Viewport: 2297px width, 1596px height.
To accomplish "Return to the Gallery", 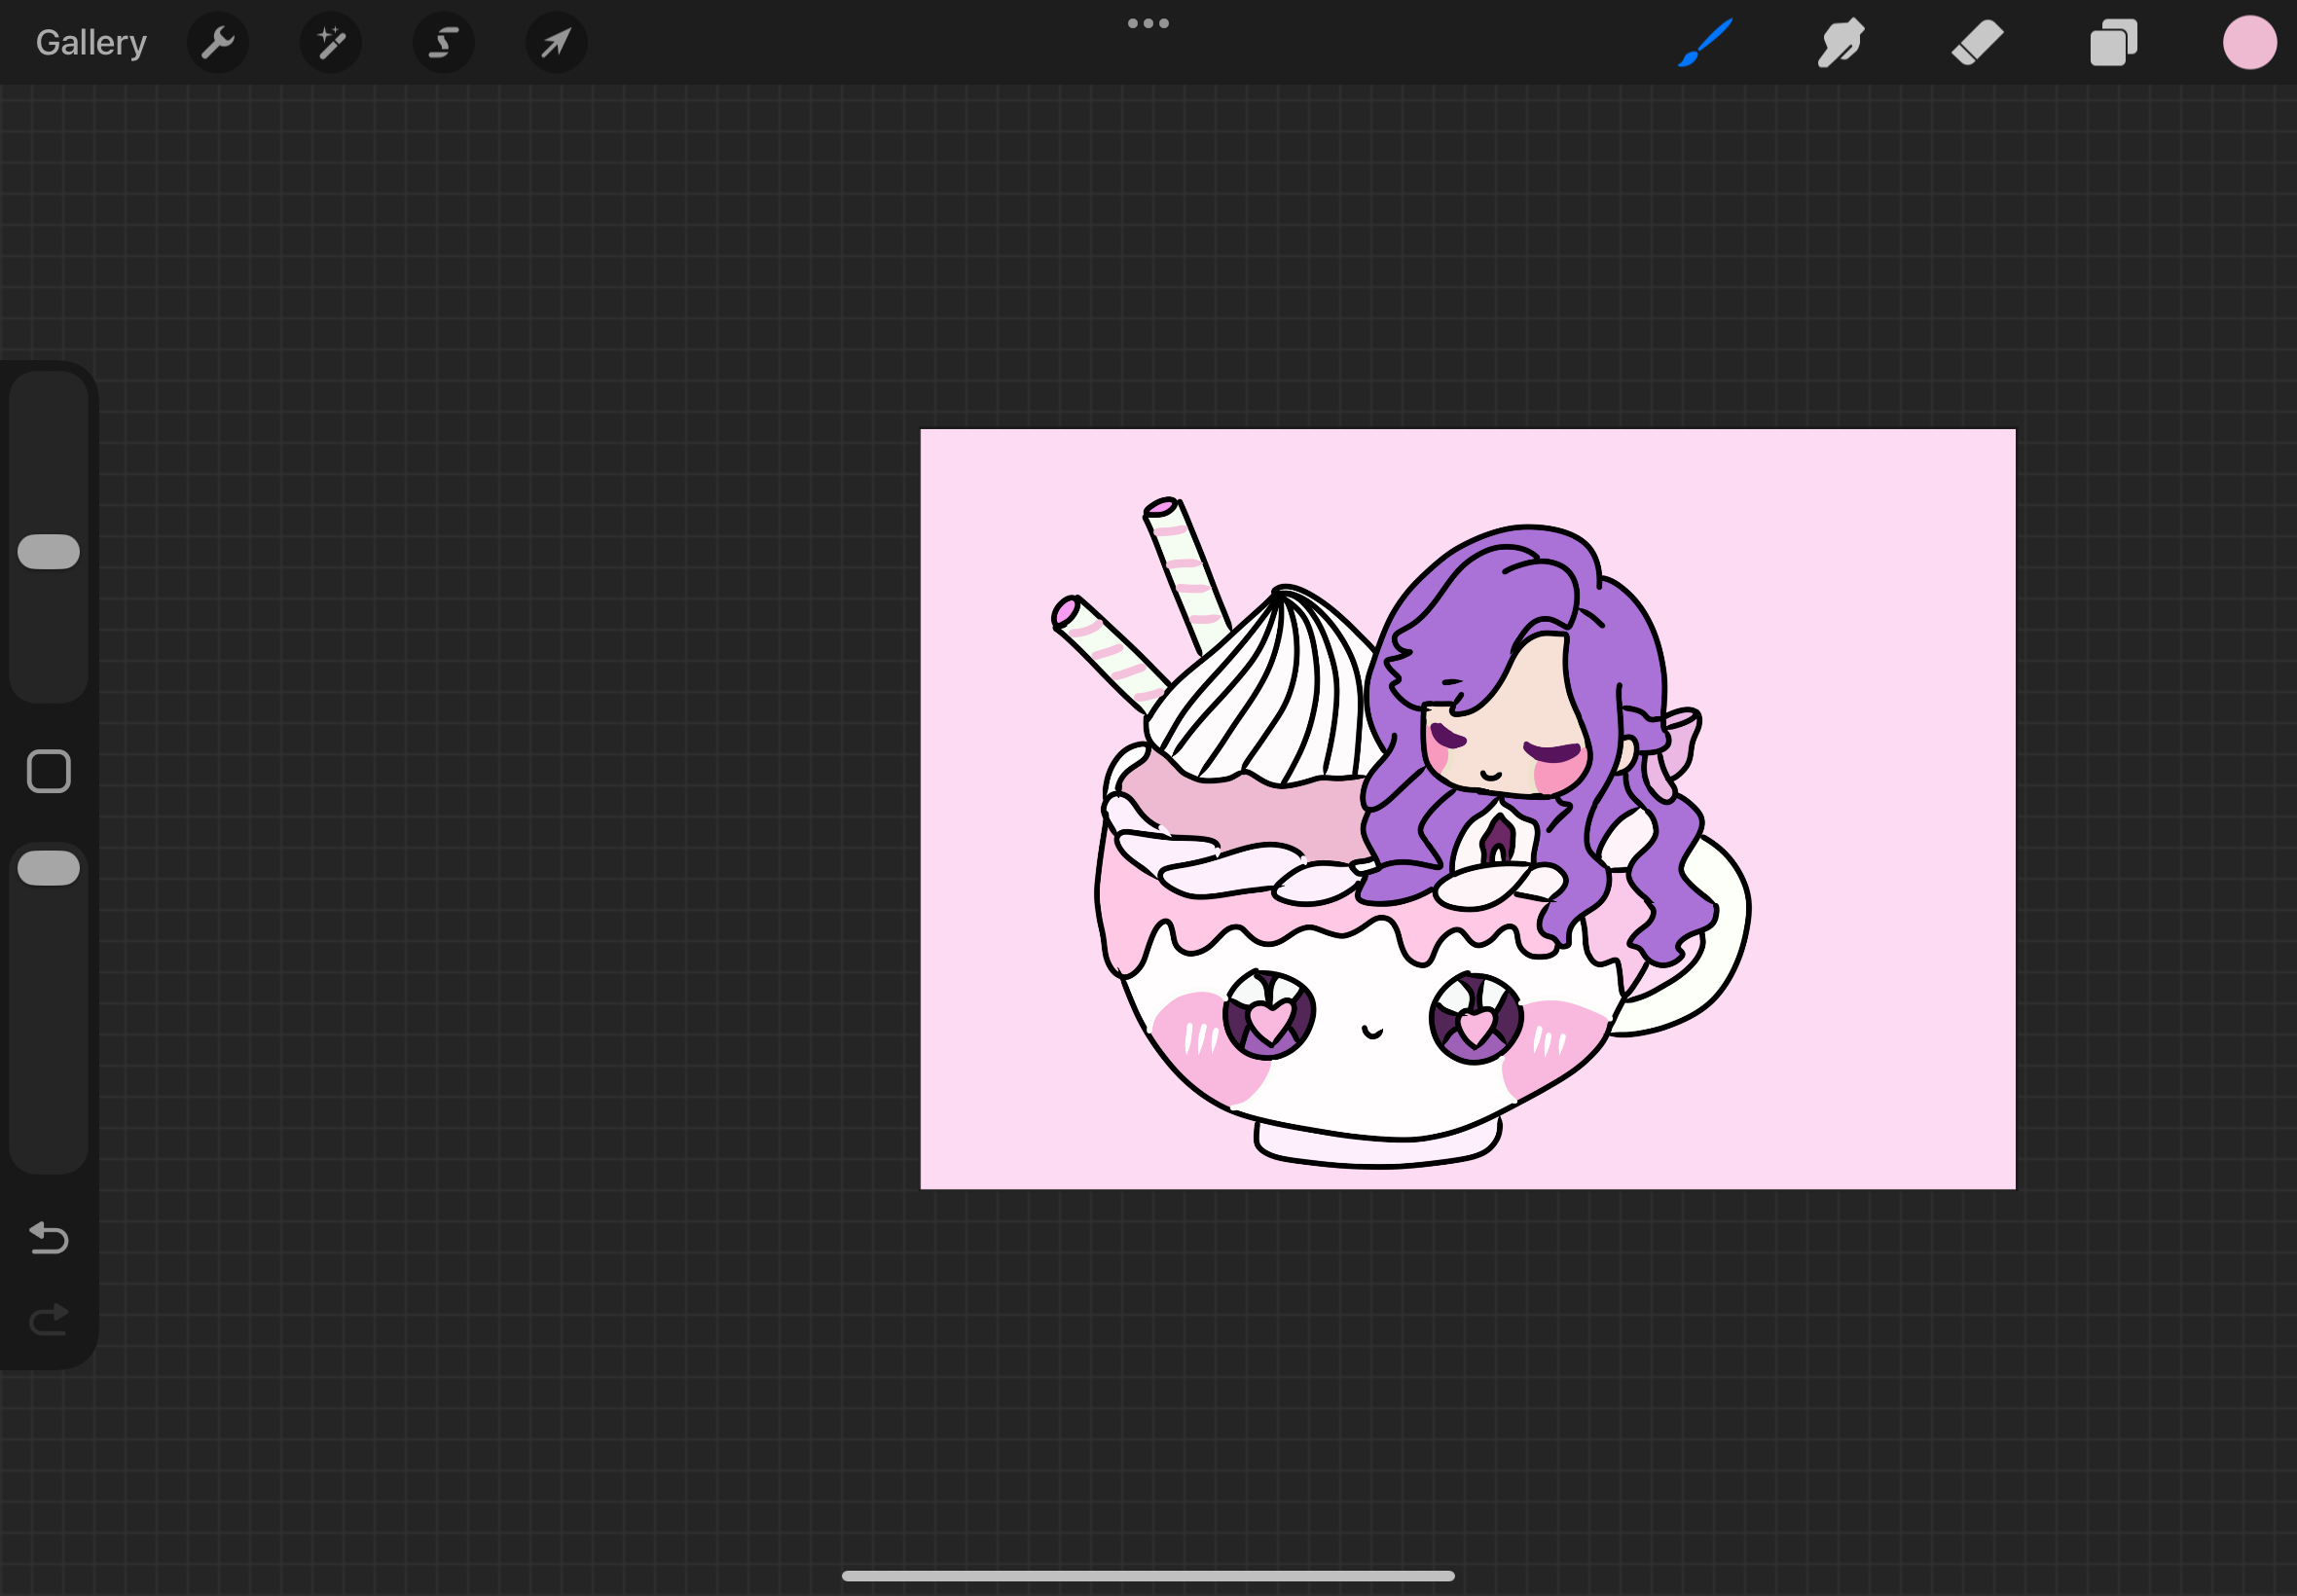I will coord(91,43).
